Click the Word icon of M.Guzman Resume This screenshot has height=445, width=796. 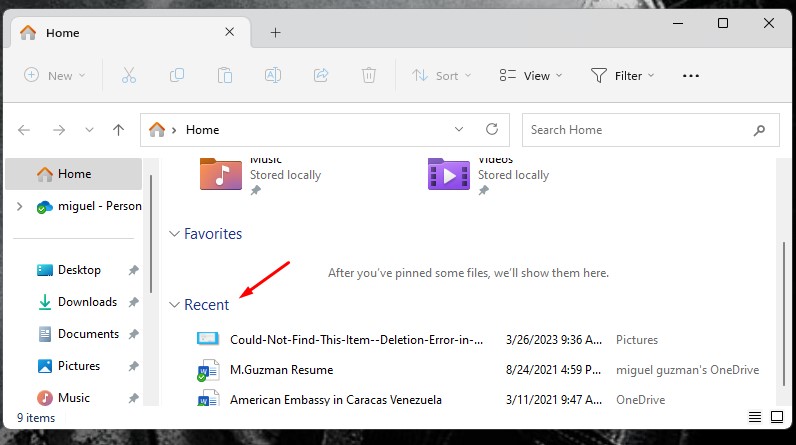point(208,370)
